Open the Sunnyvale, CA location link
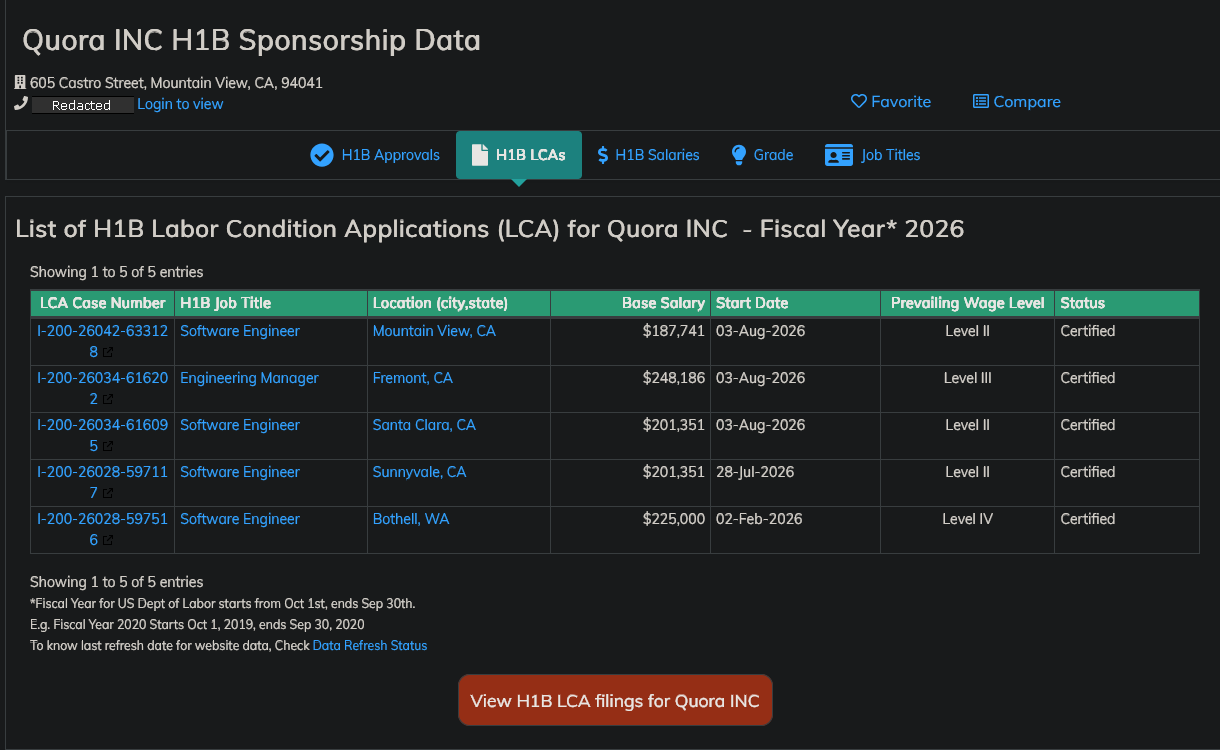The width and height of the screenshot is (1220, 750). point(419,472)
